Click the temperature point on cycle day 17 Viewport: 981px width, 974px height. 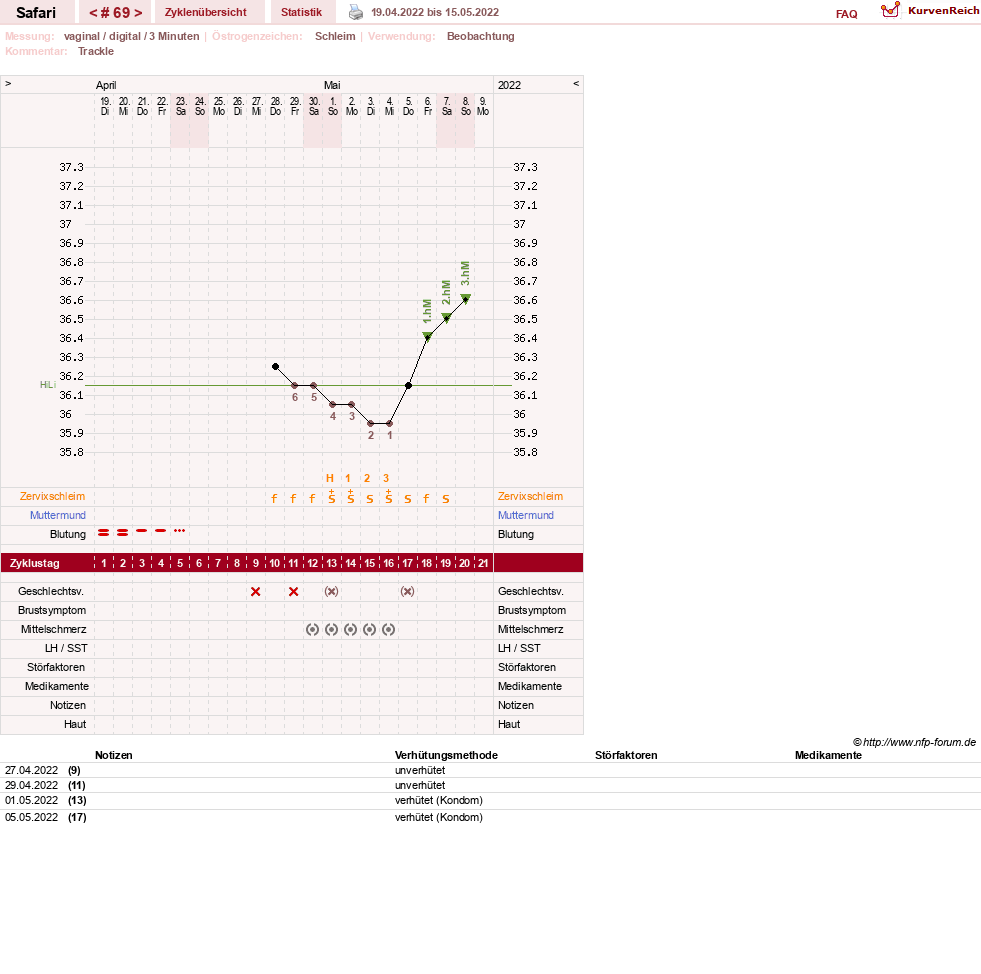pyautogui.click(x=408, y=385)
